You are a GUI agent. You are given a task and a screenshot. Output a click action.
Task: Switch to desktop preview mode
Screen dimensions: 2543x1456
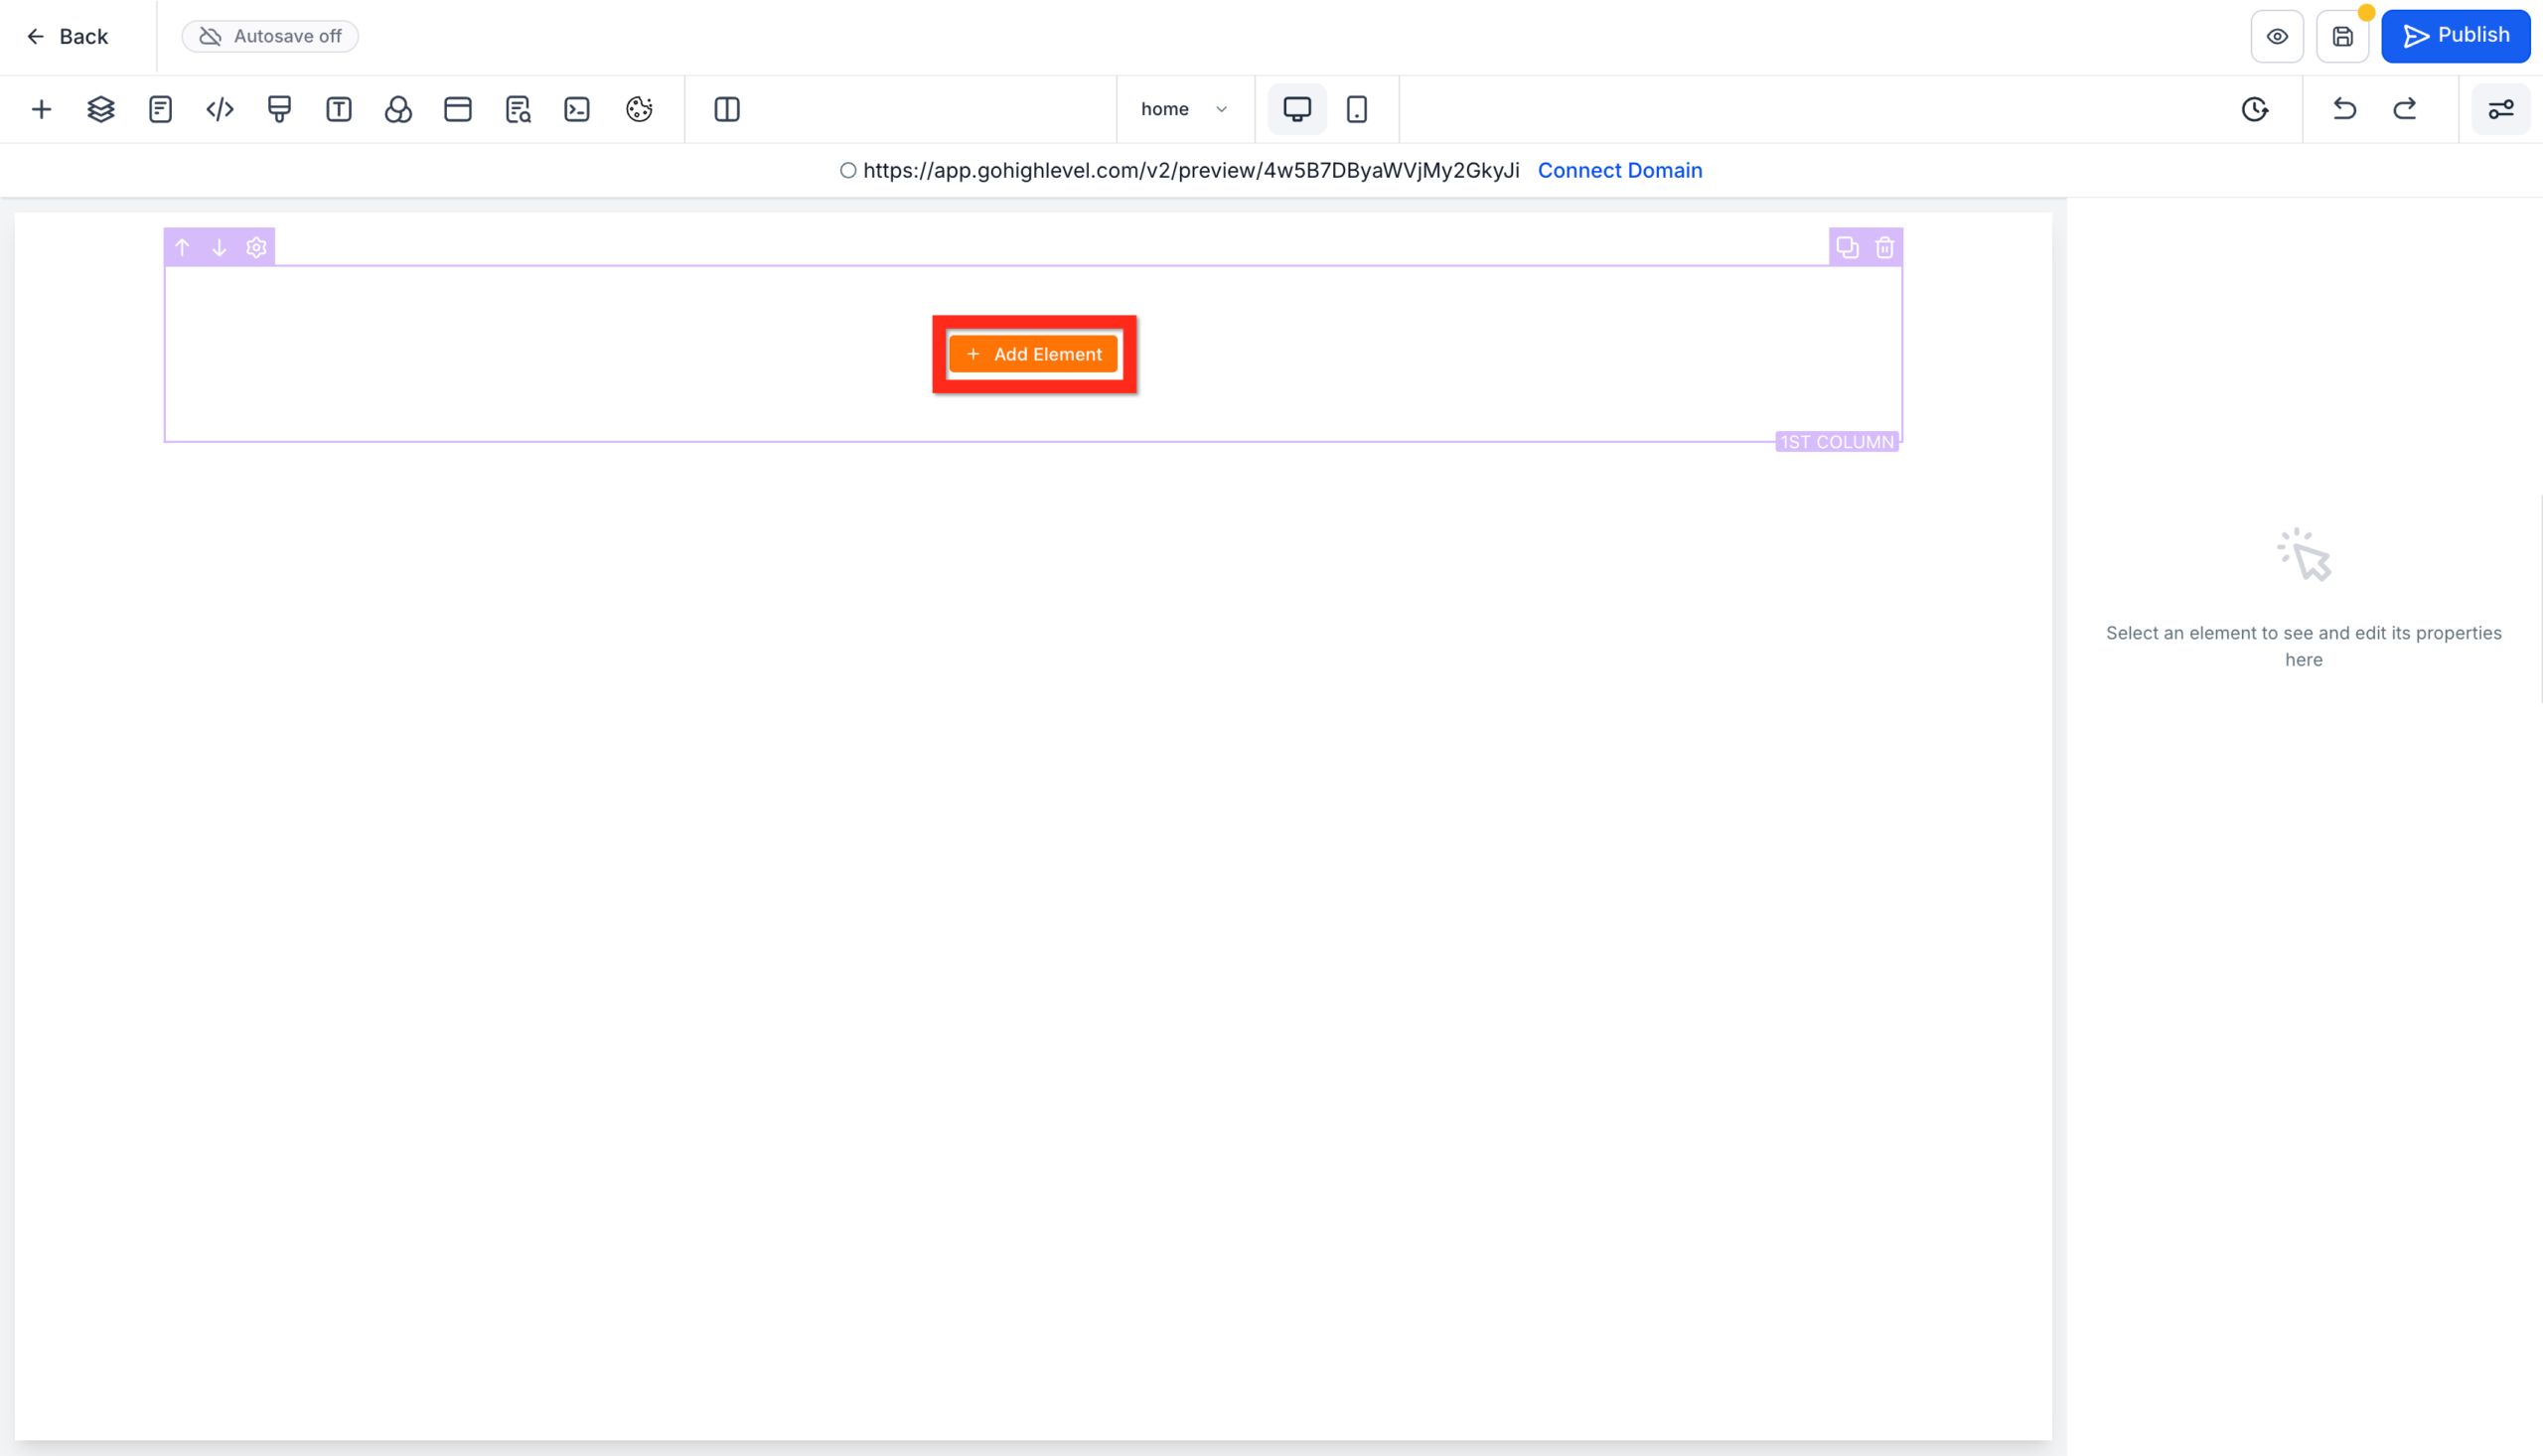1296,109
